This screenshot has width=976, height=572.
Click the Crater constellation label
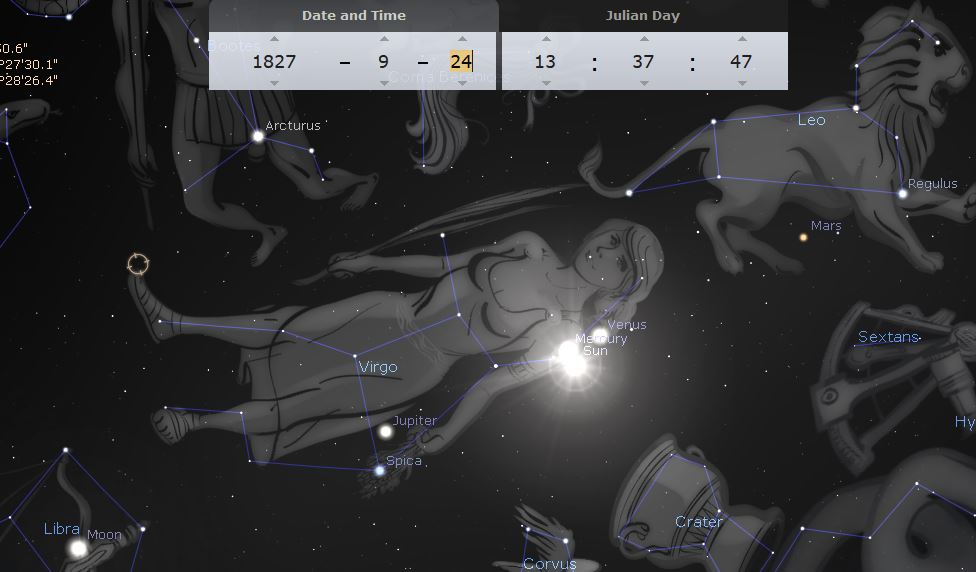tap(698, 522)
